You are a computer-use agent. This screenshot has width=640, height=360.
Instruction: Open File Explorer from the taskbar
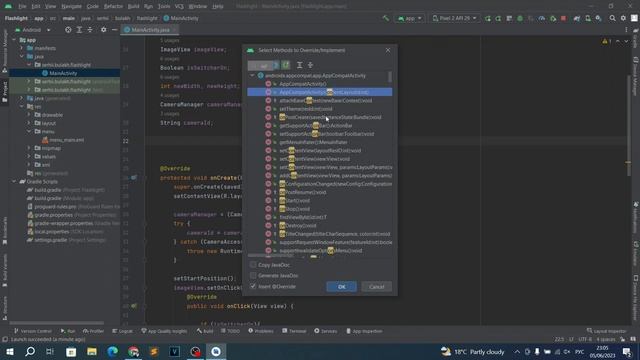pos(92,351)
